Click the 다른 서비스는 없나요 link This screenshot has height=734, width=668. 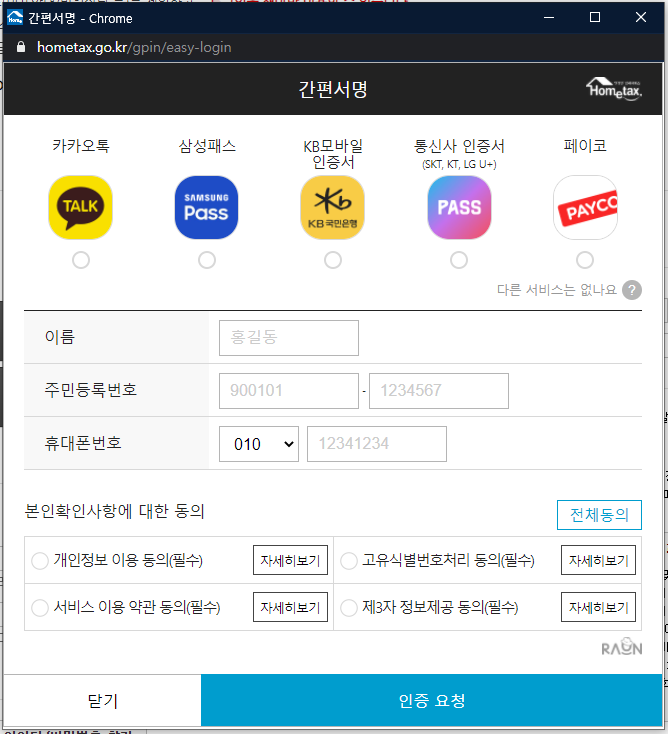[x=557, y=290]
